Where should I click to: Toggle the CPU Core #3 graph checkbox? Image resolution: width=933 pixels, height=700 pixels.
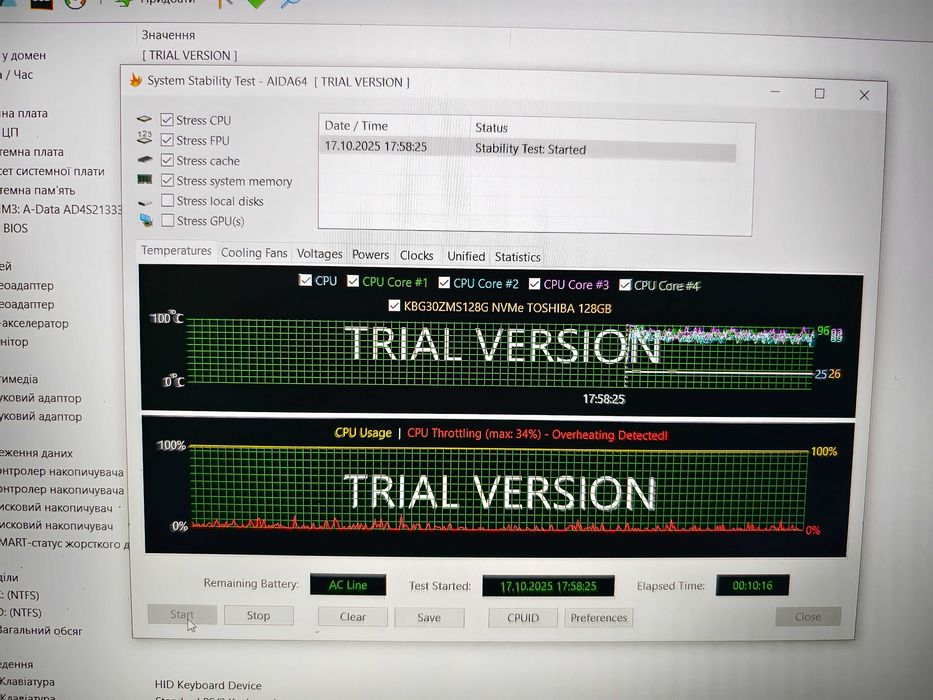534,284
